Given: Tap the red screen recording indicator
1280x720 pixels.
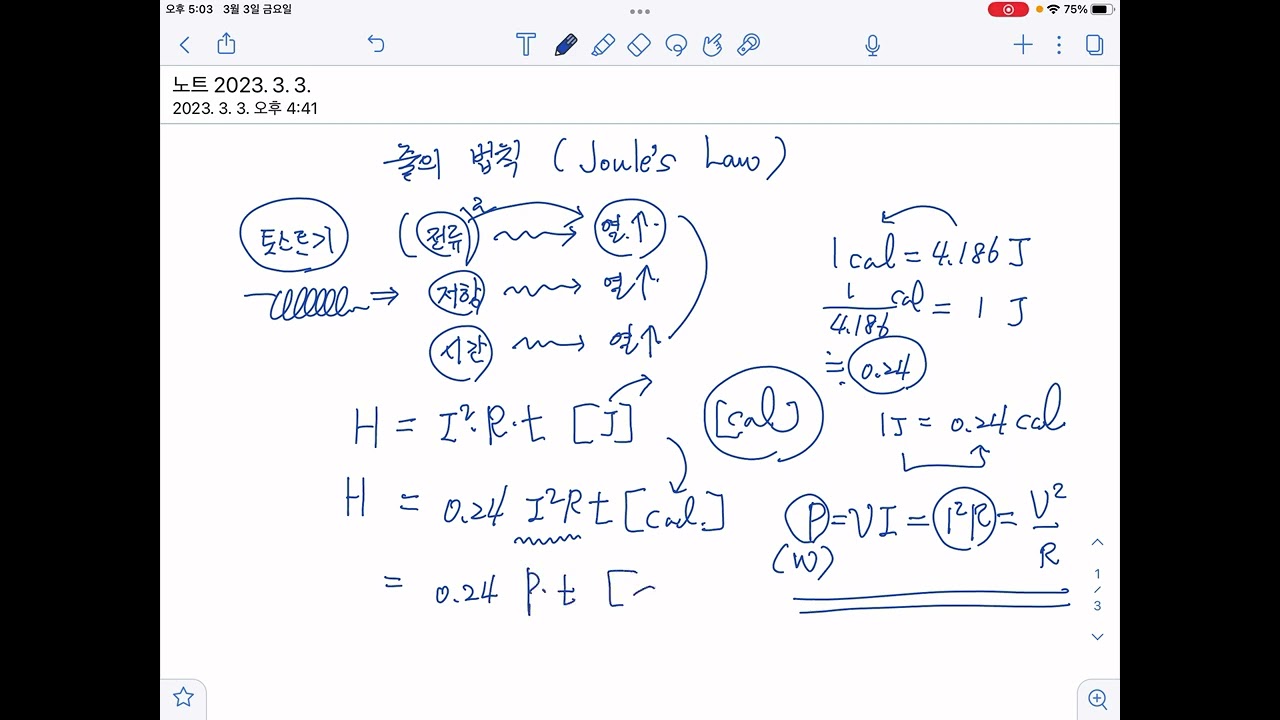Looking at the screenshot, I should tap(1008, 9).
